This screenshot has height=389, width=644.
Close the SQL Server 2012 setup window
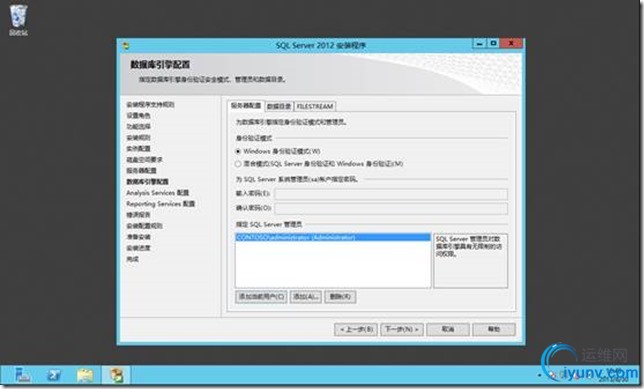pyautogui.click(x=511, y=44)
